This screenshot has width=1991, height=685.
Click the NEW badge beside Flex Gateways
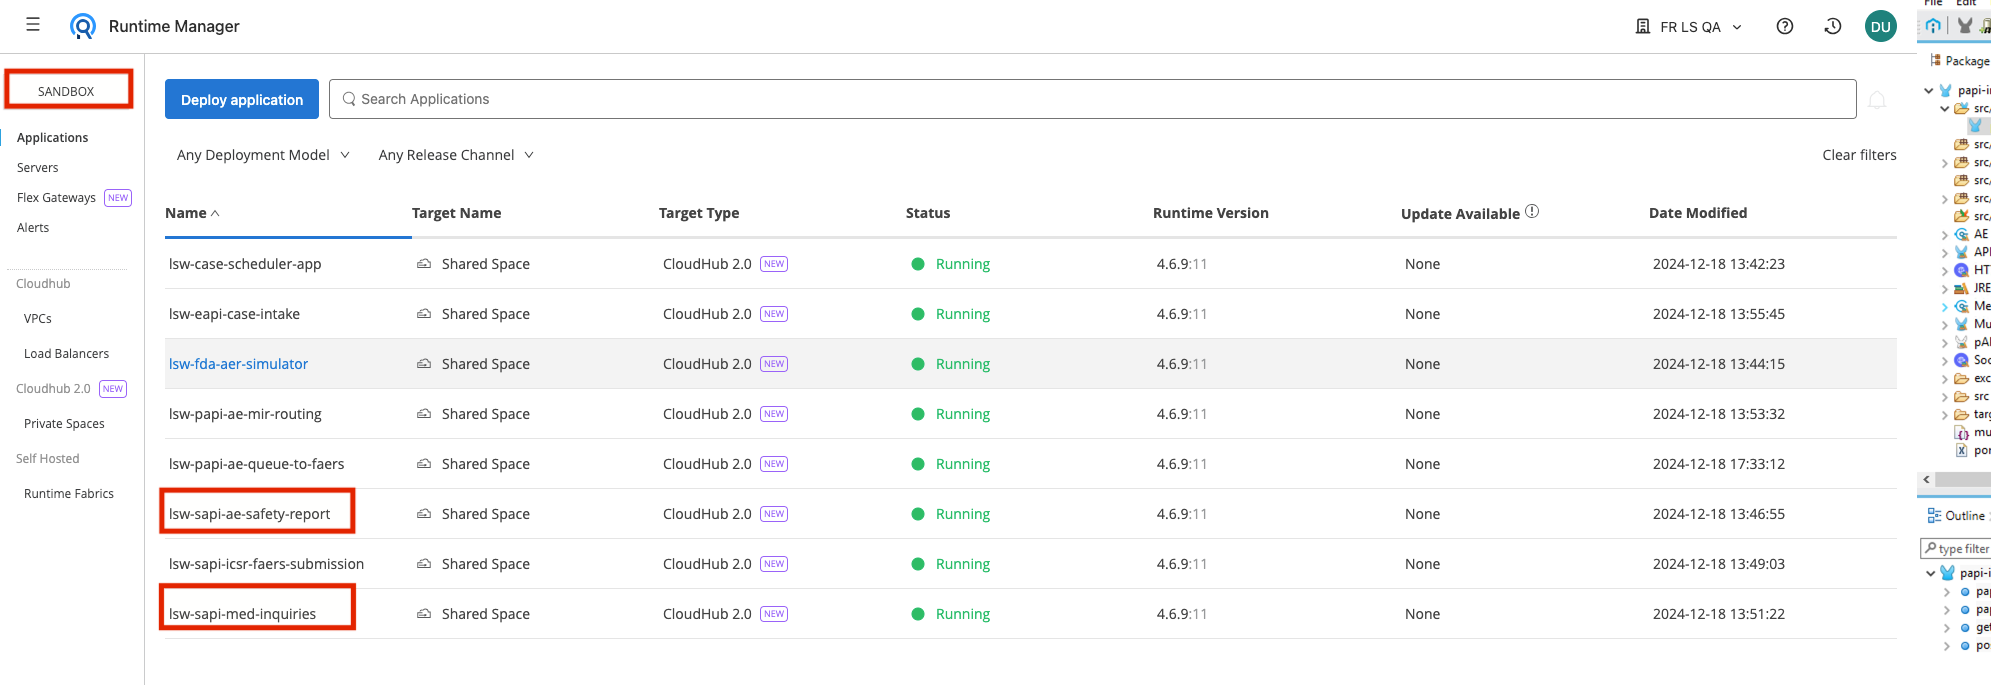coord(118,198)
